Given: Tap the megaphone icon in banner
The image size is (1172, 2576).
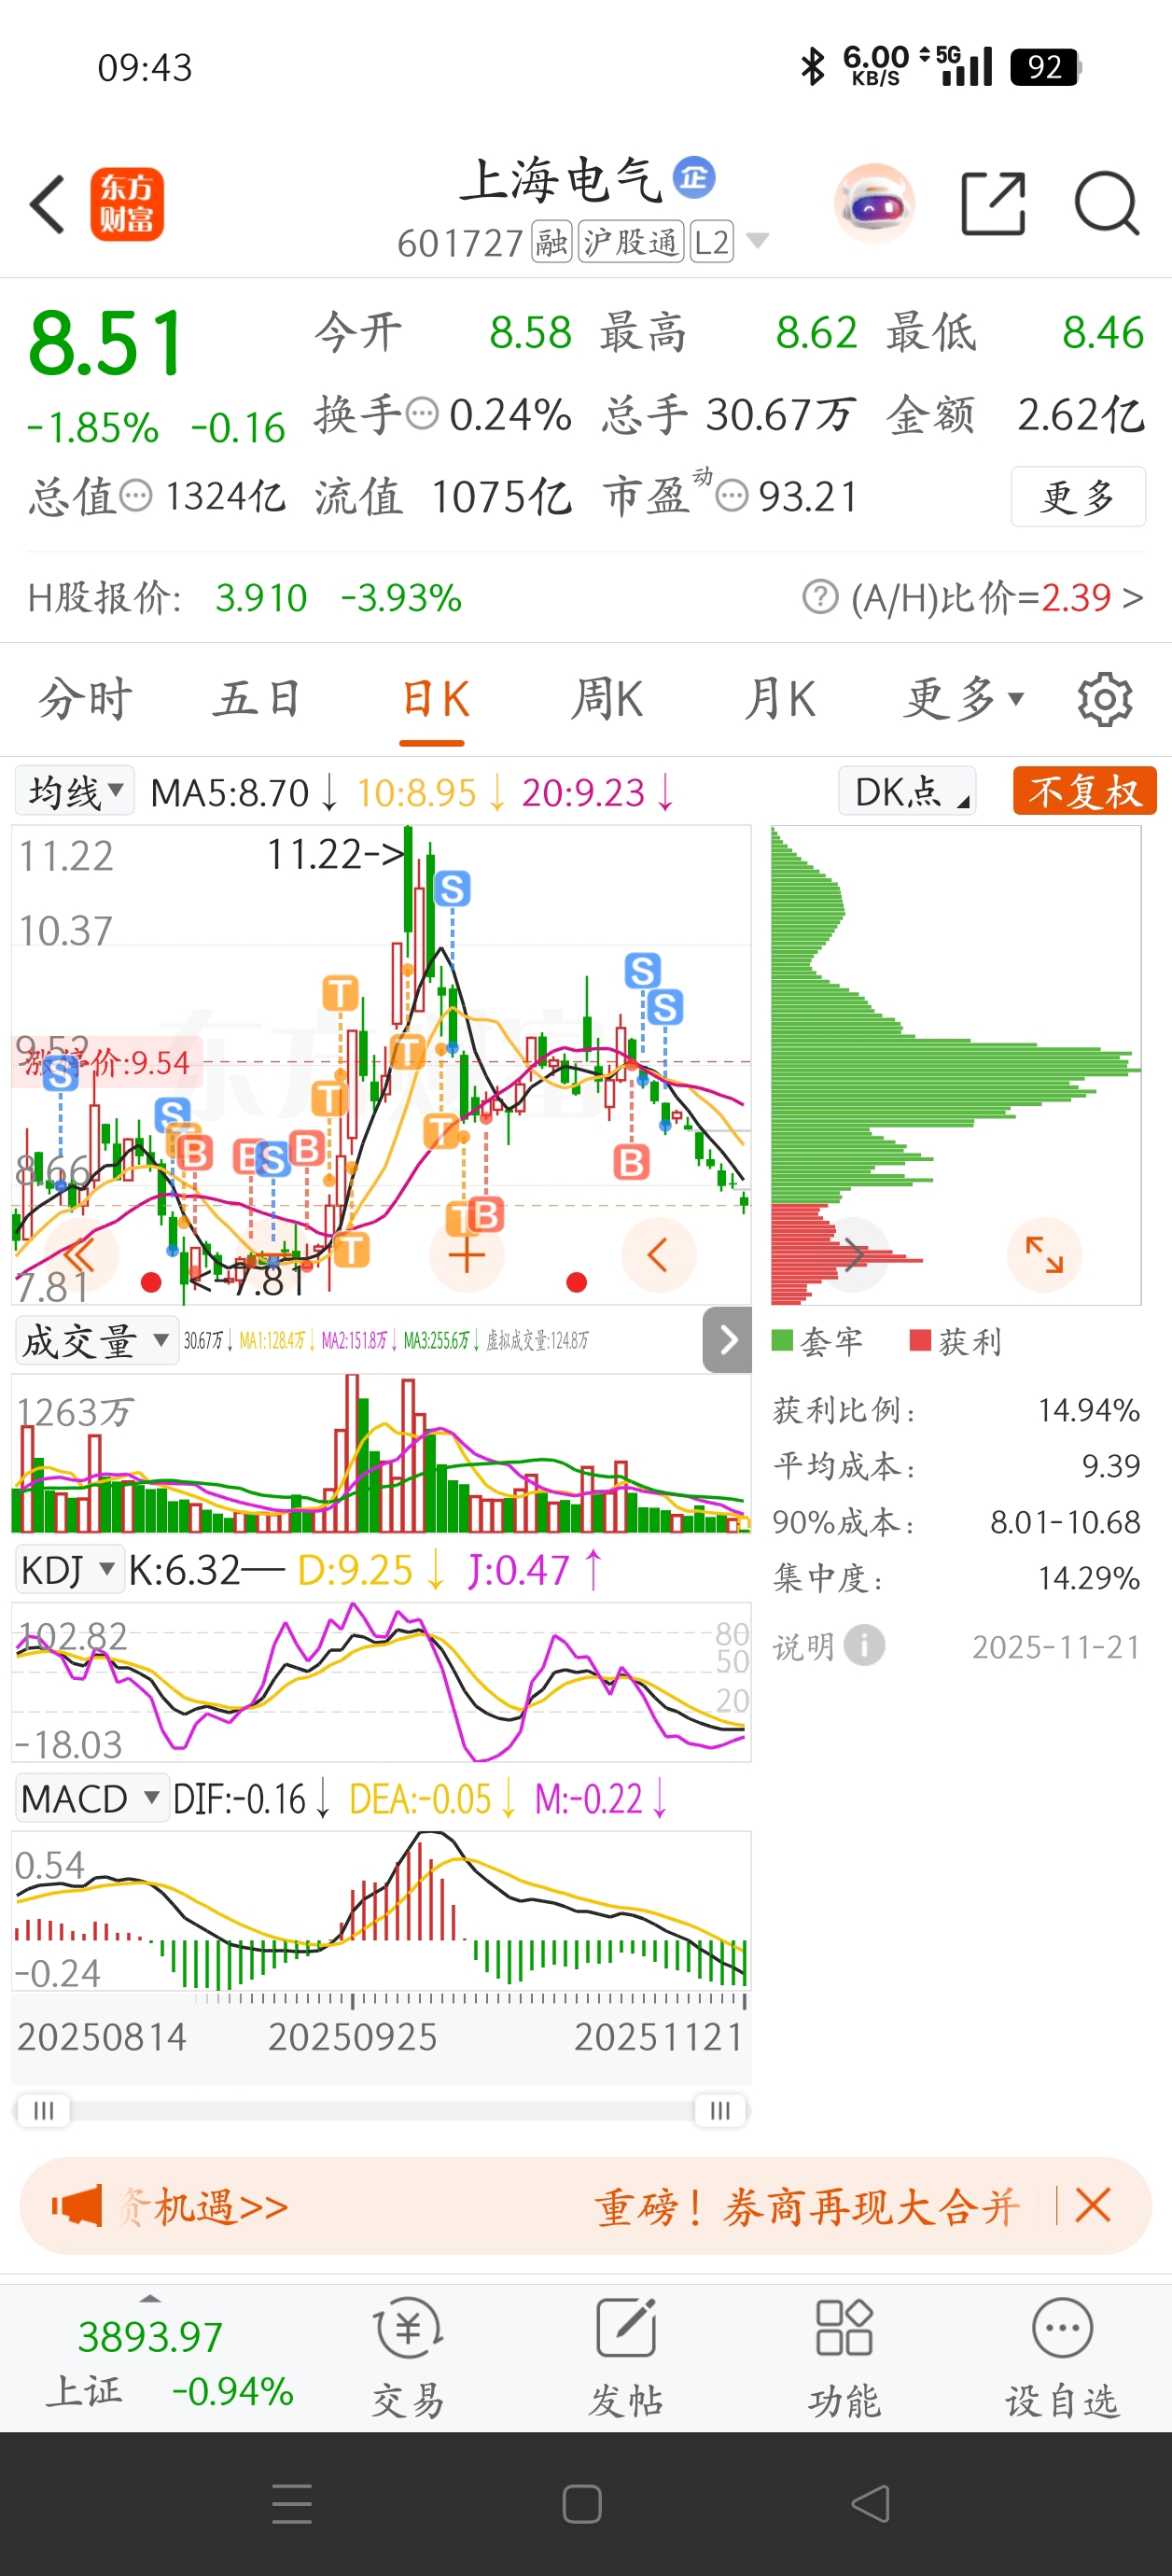Looking at the screenshot, I should pyautogui.click(x=77, y=2205).
